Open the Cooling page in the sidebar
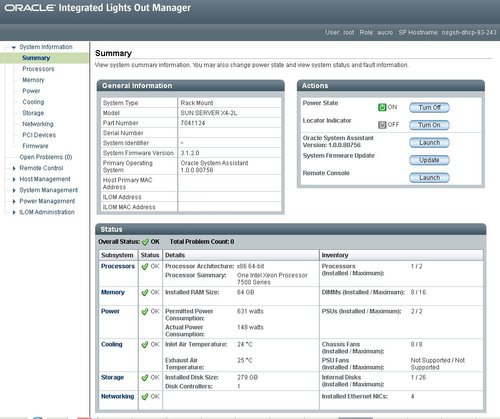Viewport: 500px width, 419px height. [33, 102]
